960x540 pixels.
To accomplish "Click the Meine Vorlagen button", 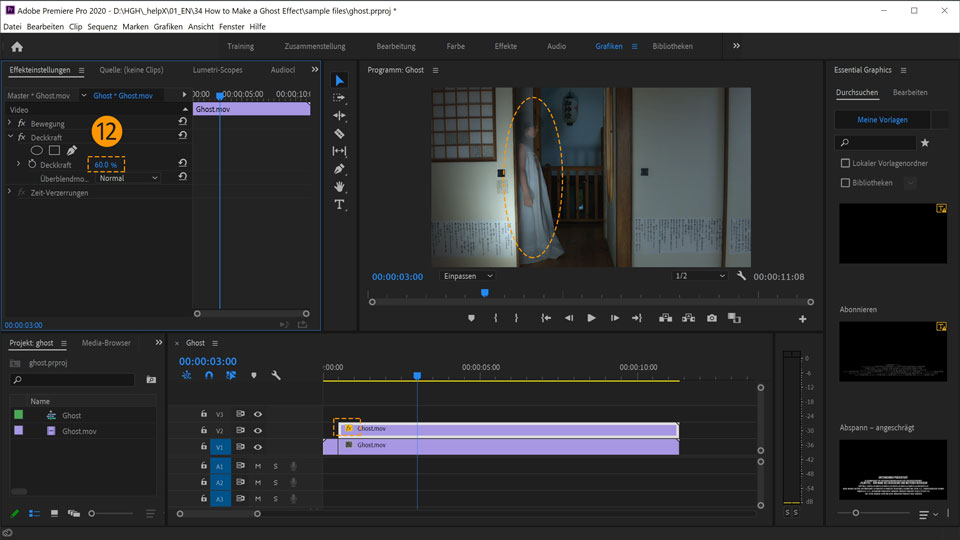I will [x=883, y=119].
